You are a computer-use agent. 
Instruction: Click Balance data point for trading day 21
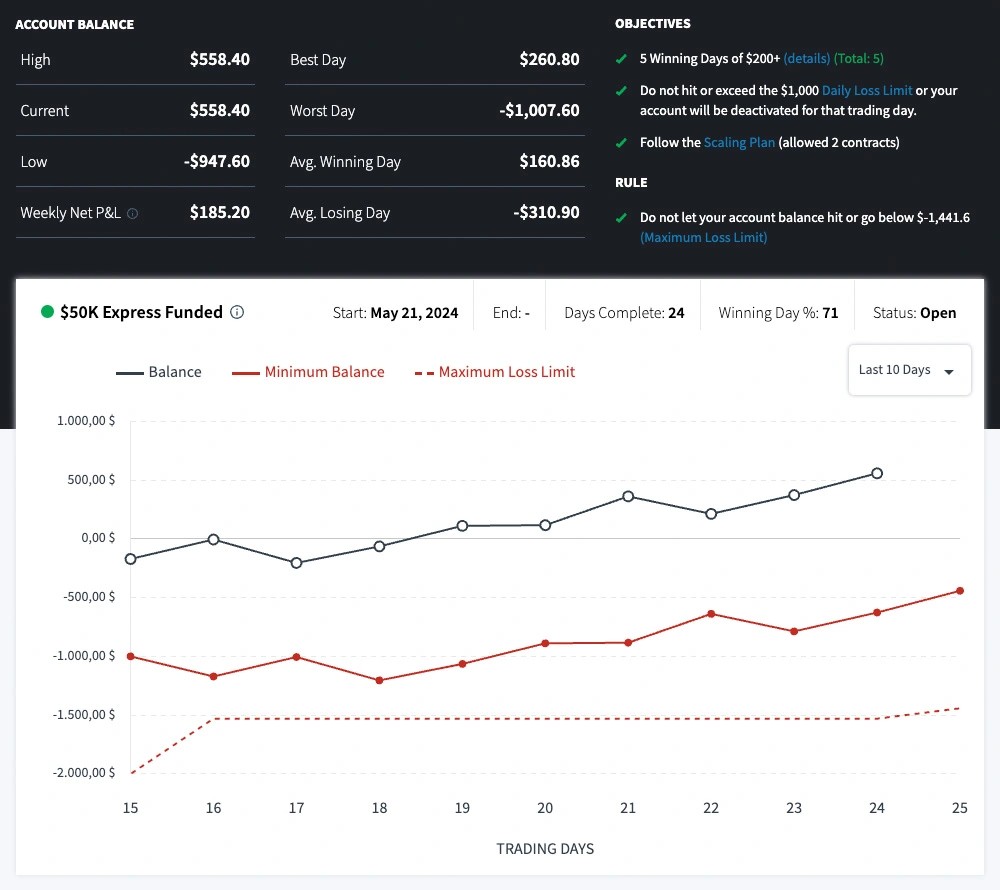(628, 496)
